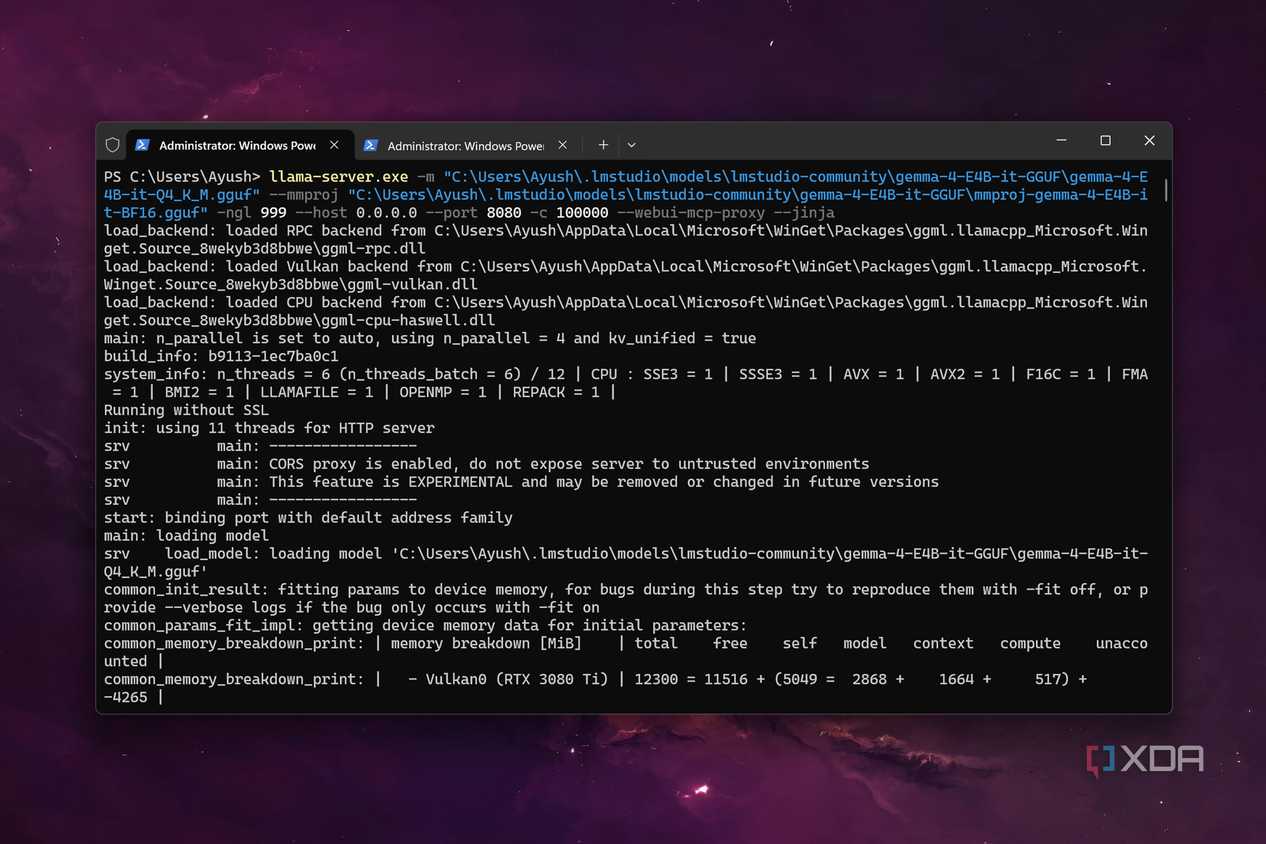The image size is (1266, 844).
Task: Click the 'memory breakdown [MiB]' table header
Action: point(486,644)
